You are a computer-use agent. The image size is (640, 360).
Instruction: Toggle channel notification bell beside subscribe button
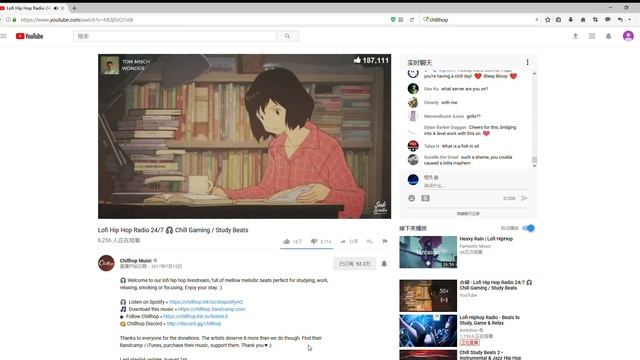[x=384, y=264]
